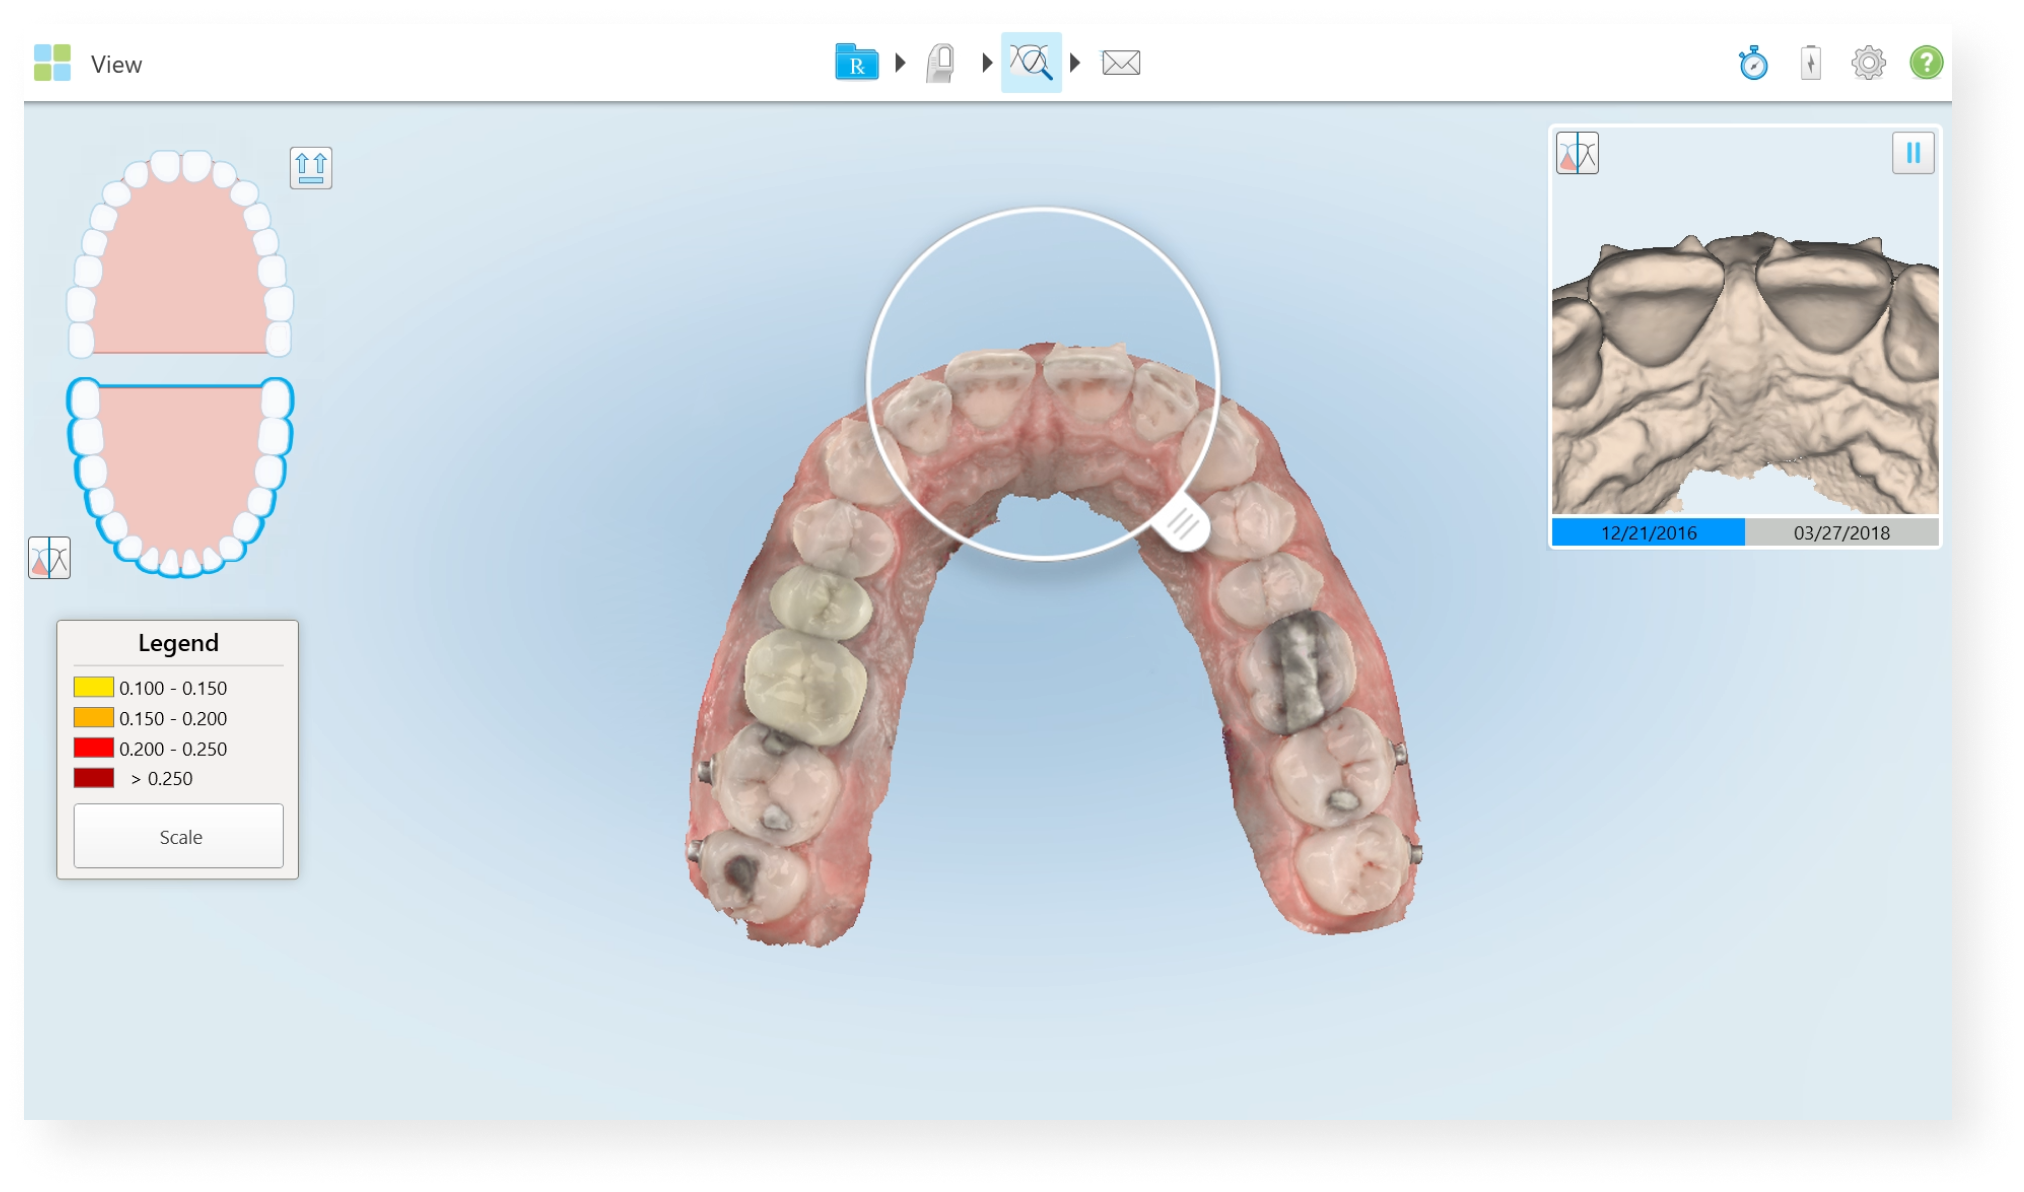Open the Send envelope step icon

(1121, 63)
